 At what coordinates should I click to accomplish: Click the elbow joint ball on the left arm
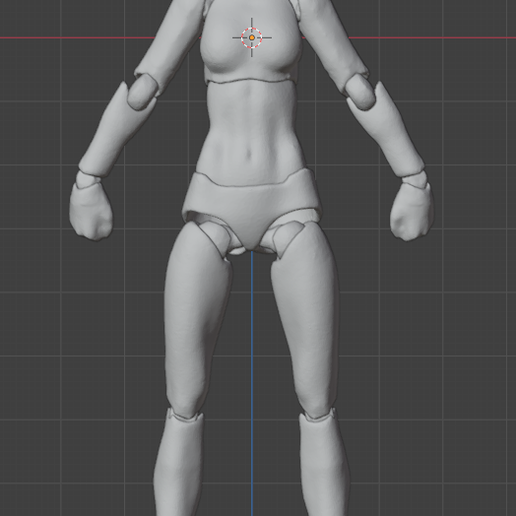(x=142, y=92)
